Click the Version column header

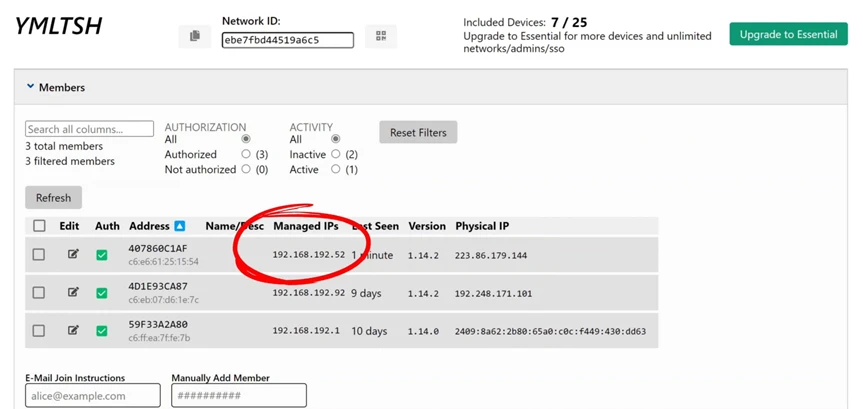(427, 226)
